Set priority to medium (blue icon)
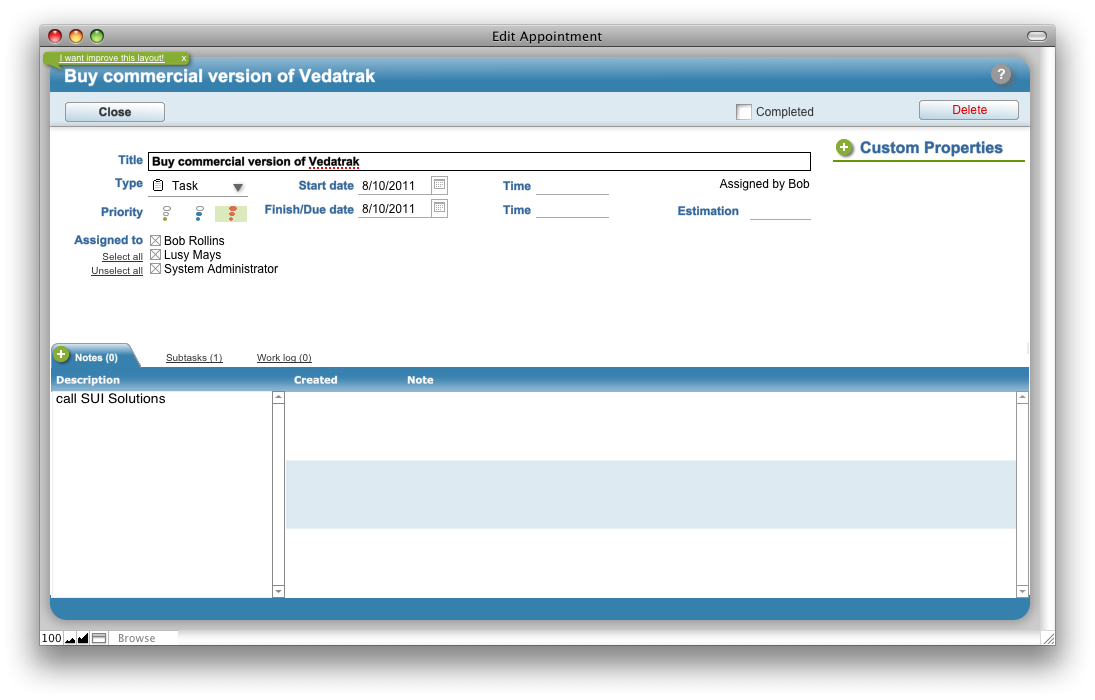Viewport: 1095px width, 700px height. coord(199,212)
